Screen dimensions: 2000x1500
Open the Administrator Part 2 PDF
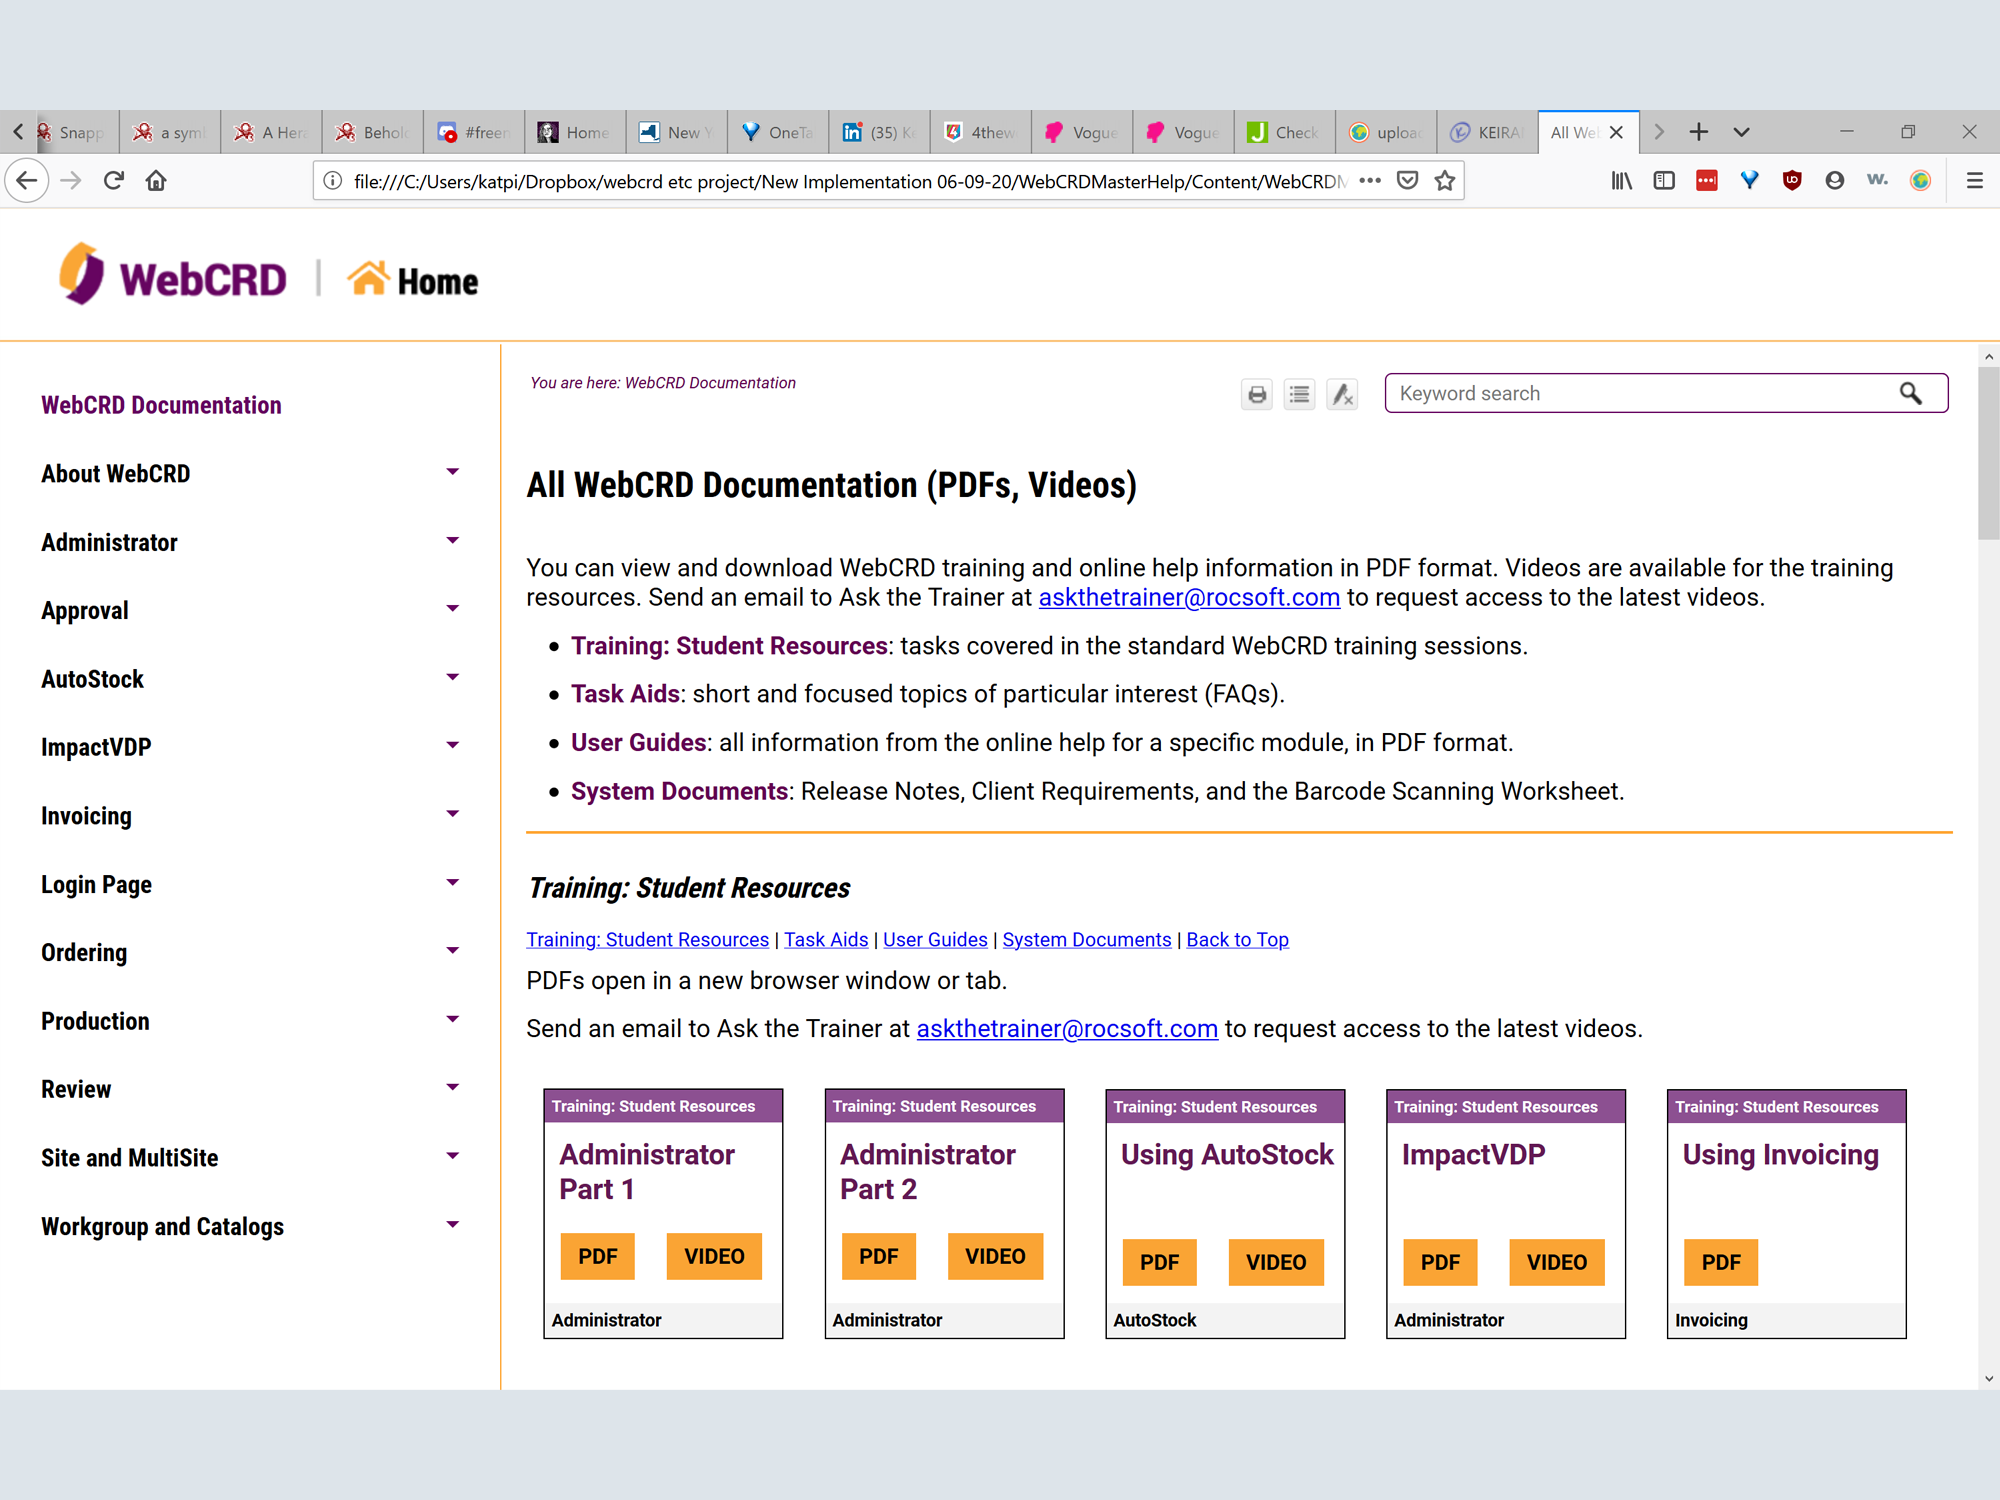coord(878,1256)
